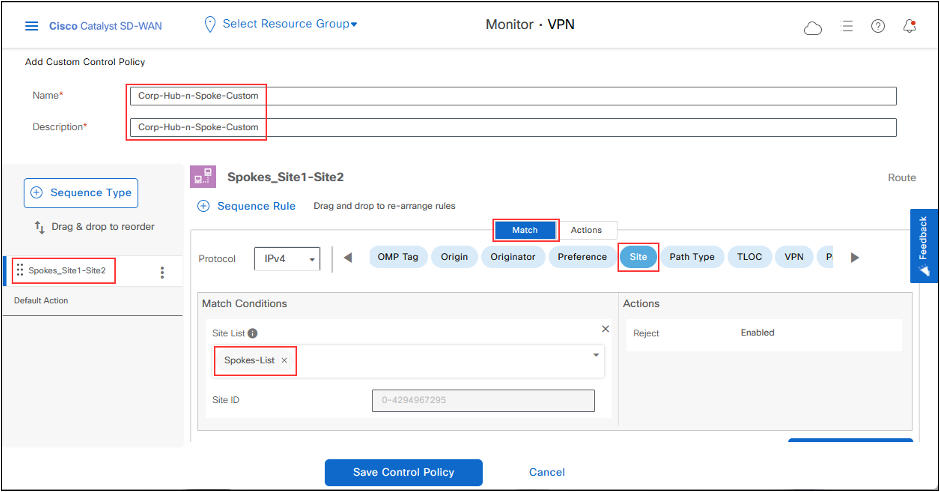Click the Site ID input field
This screenshot has height=492, width=940.
483,400
